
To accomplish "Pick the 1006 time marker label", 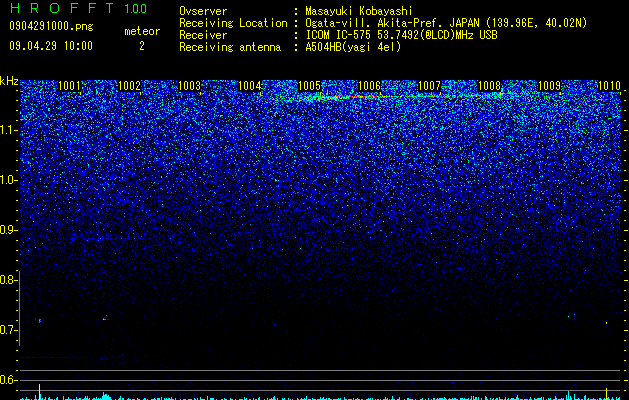I will point(369,86).
